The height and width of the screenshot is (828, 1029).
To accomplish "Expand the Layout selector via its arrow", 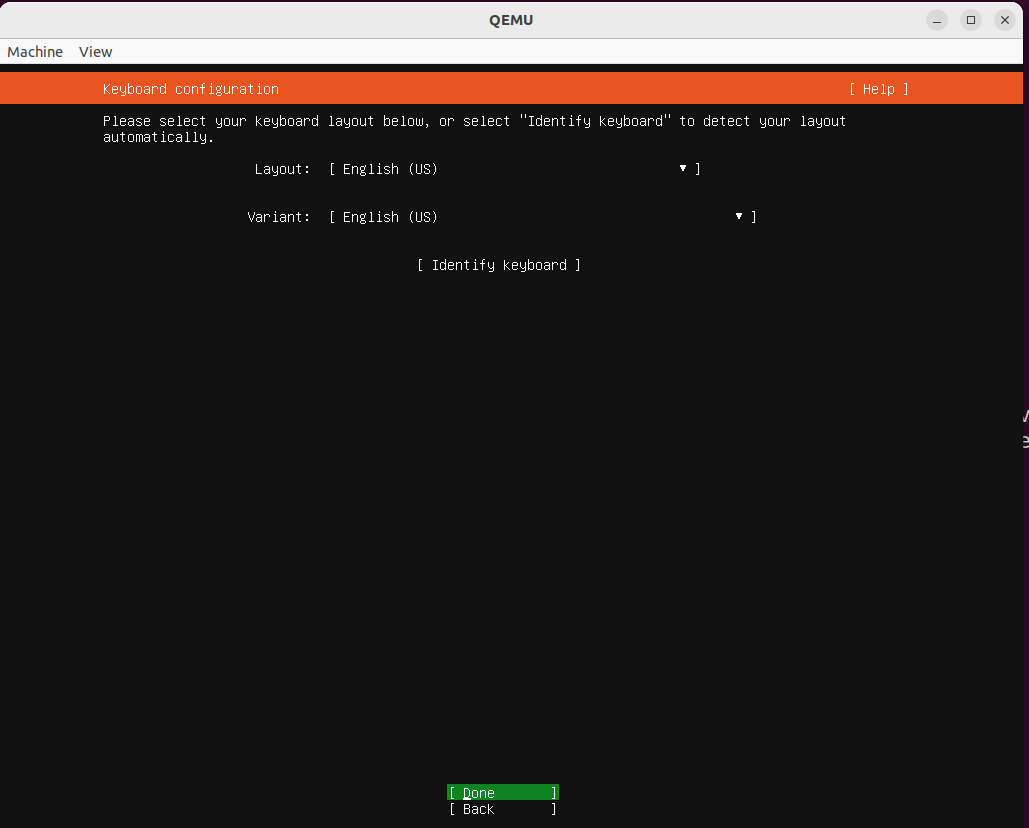I will pos(682,169).
